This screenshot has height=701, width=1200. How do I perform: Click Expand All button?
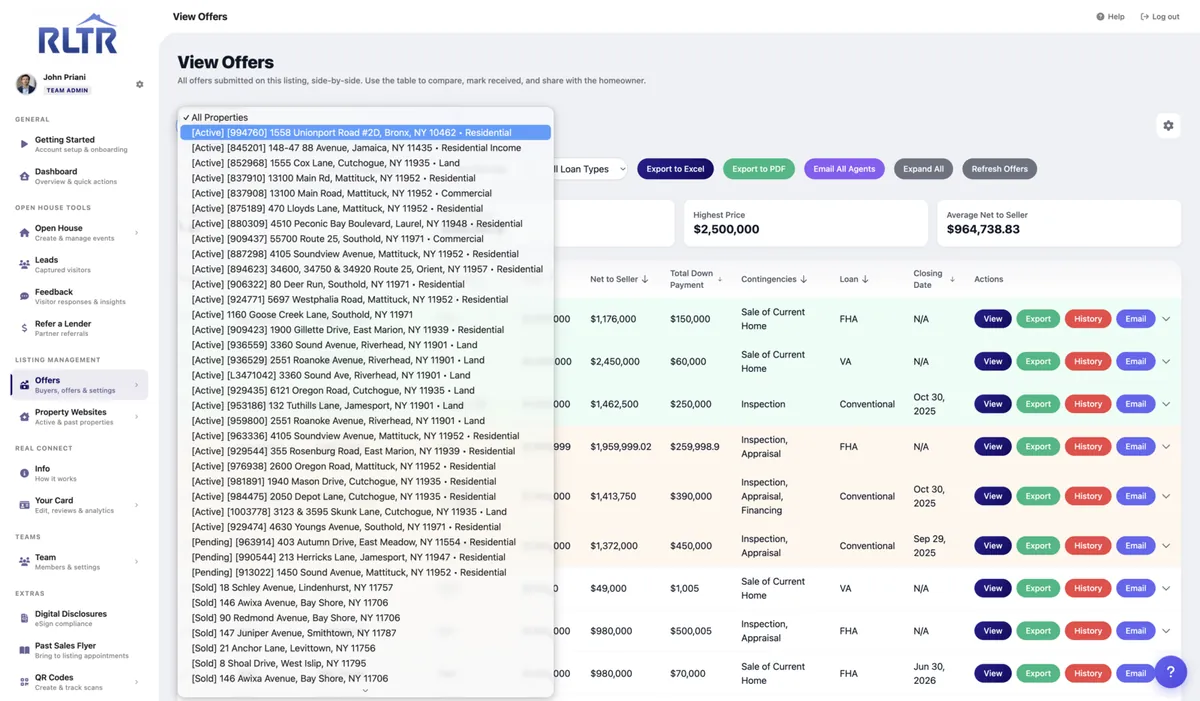coord(923,169)
